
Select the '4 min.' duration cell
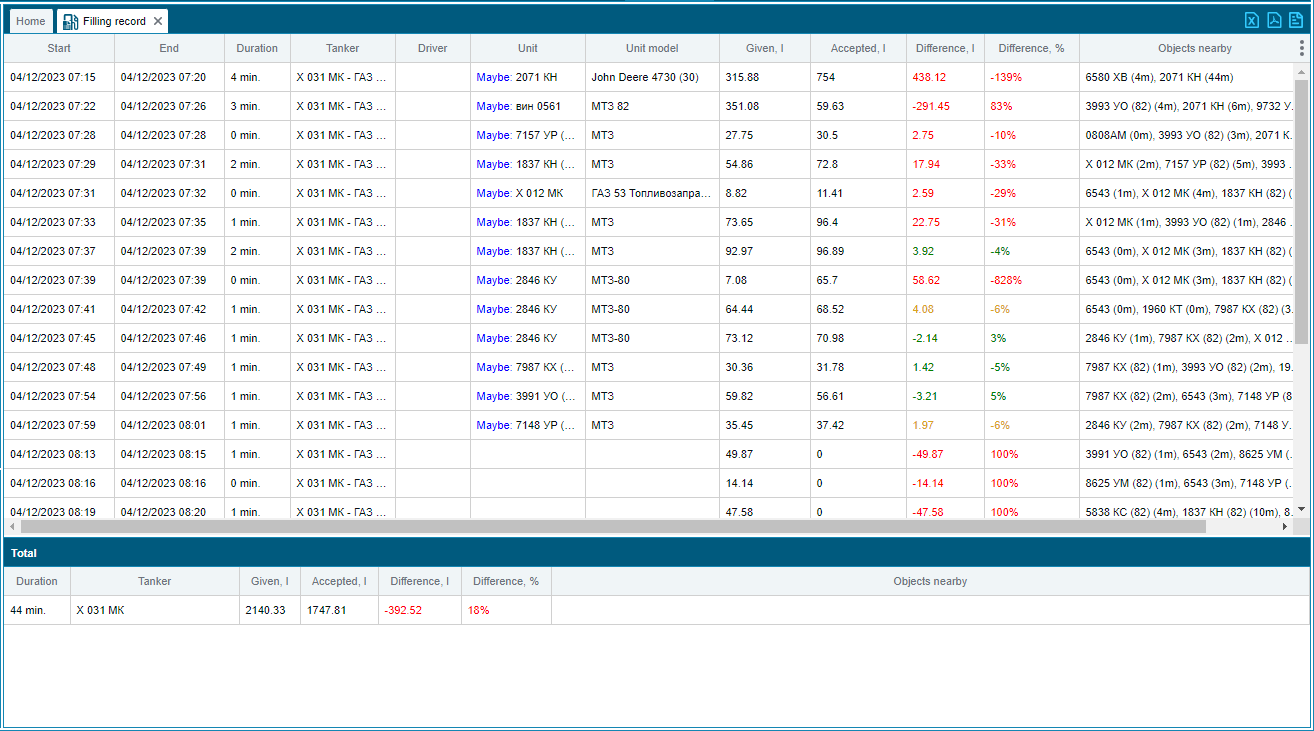coord(257,77)
